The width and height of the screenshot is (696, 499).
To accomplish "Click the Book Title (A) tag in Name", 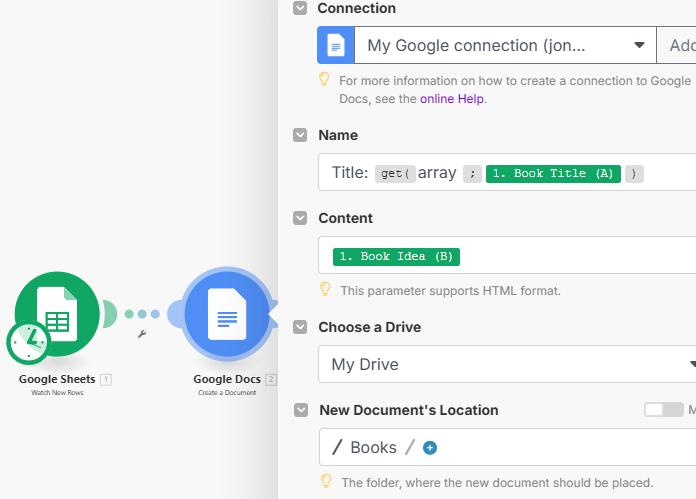I will (553, 173).
